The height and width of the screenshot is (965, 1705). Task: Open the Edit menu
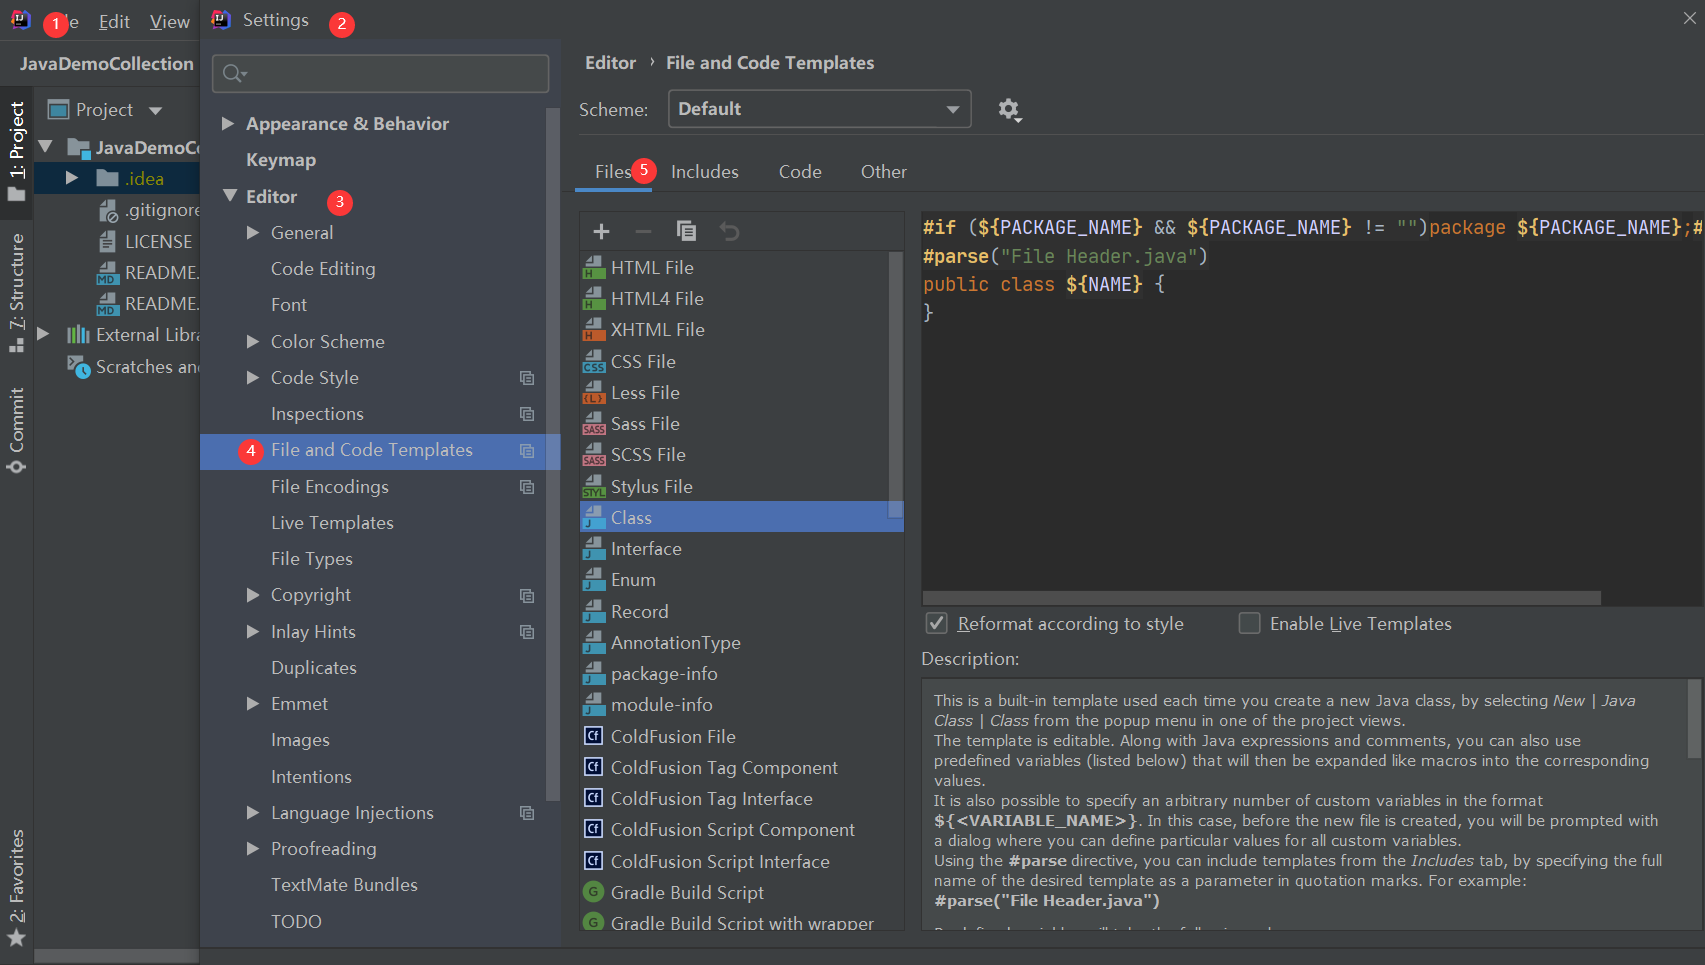[x=114, y=22]
